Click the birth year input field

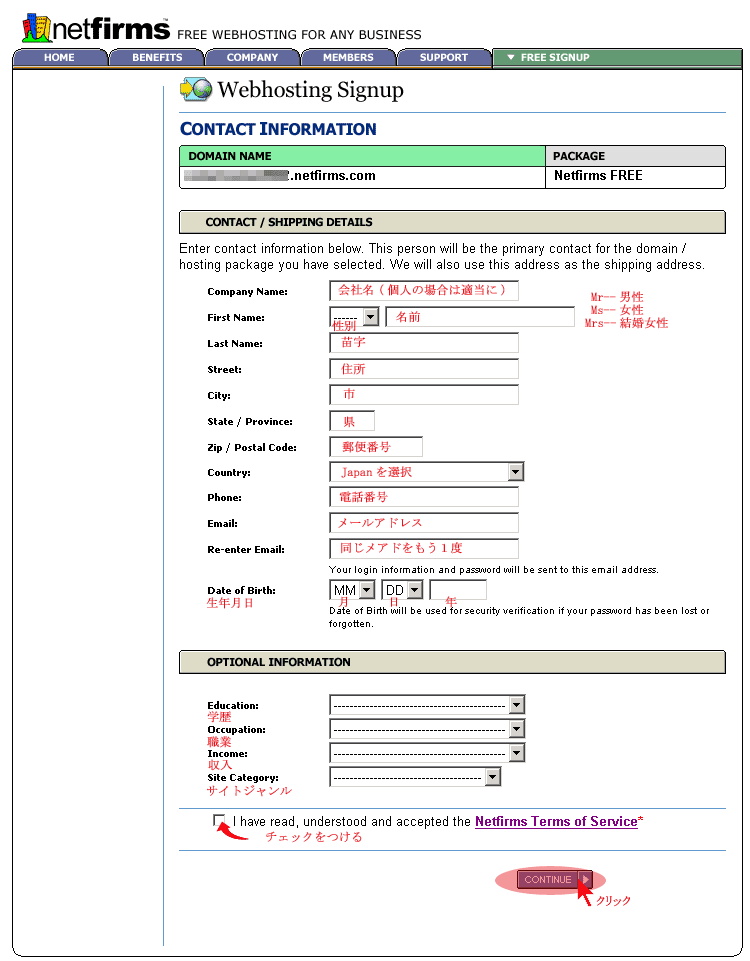click(x=458, y=590)
